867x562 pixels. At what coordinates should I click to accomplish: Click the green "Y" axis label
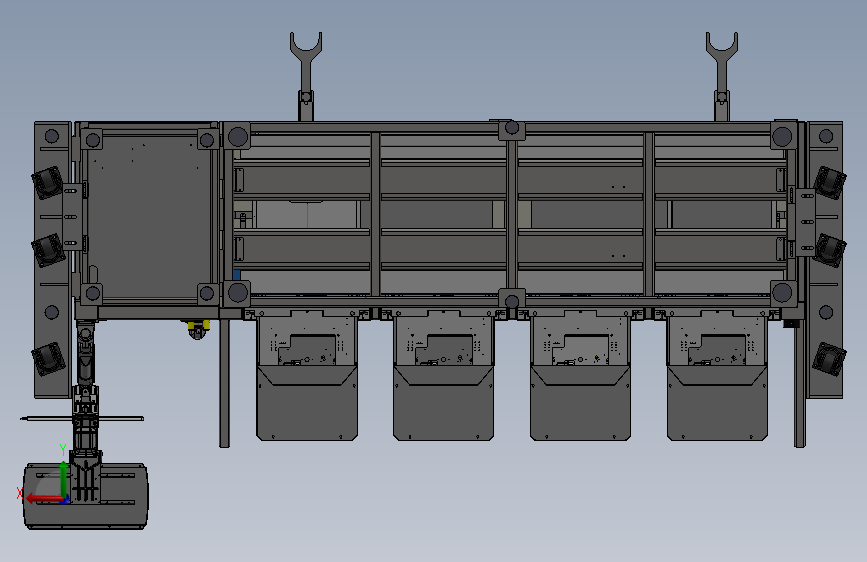(x=63, y=450)
